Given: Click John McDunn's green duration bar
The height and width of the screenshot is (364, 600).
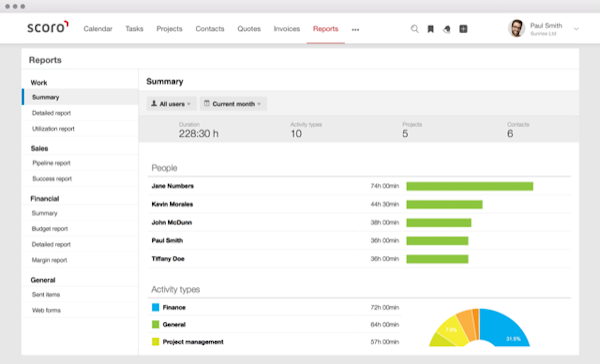Looking at the screenshot, I should (439, 222).
